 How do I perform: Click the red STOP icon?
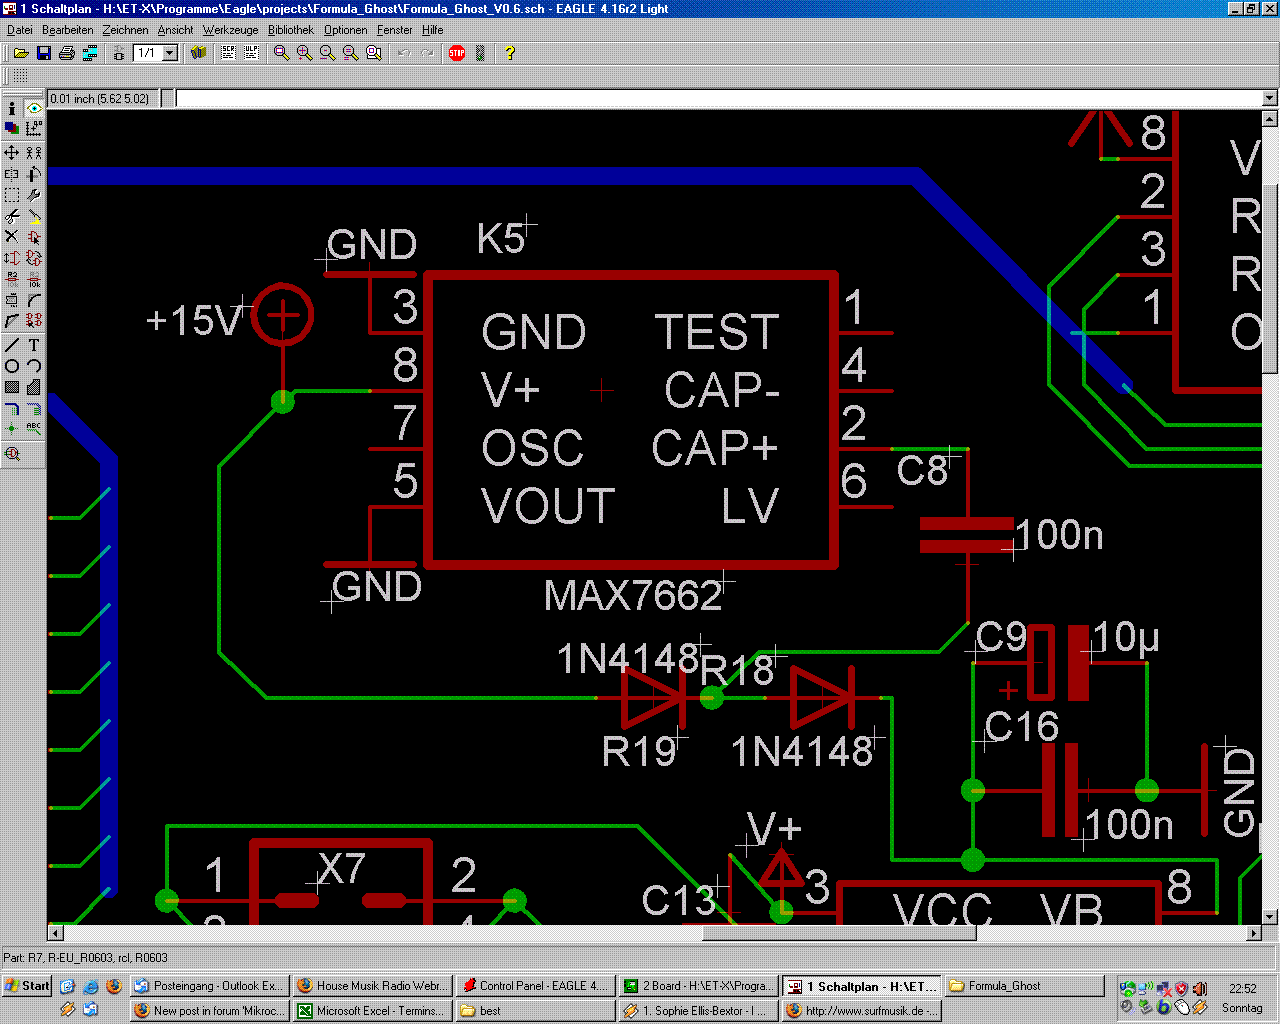tap(457, 53)
